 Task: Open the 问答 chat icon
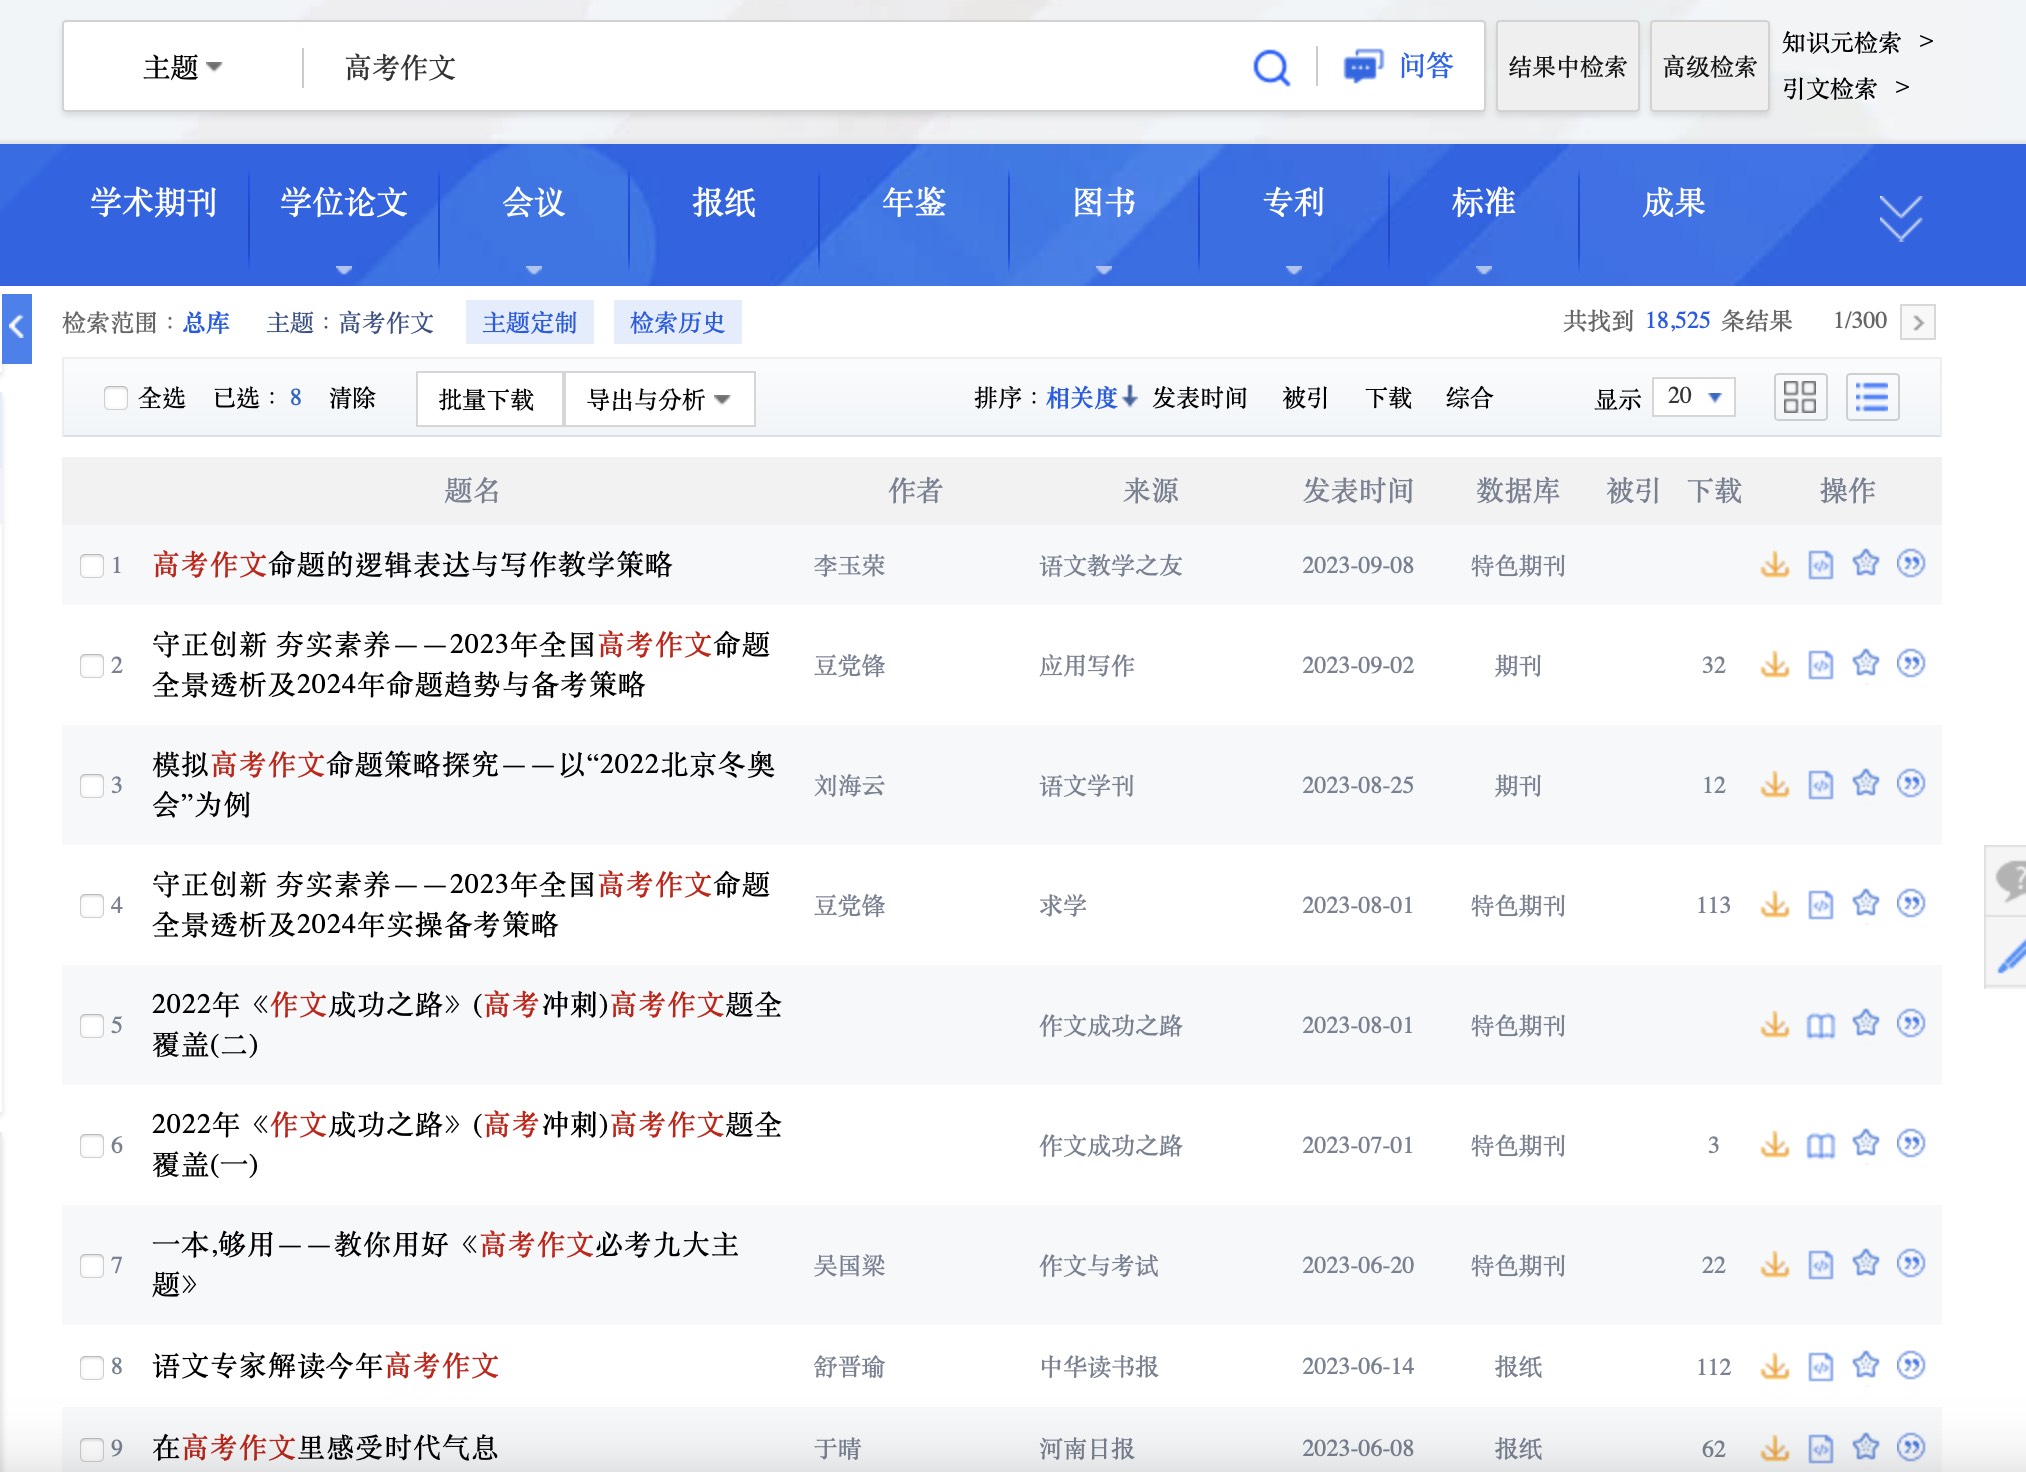[x=1363, y=67]
